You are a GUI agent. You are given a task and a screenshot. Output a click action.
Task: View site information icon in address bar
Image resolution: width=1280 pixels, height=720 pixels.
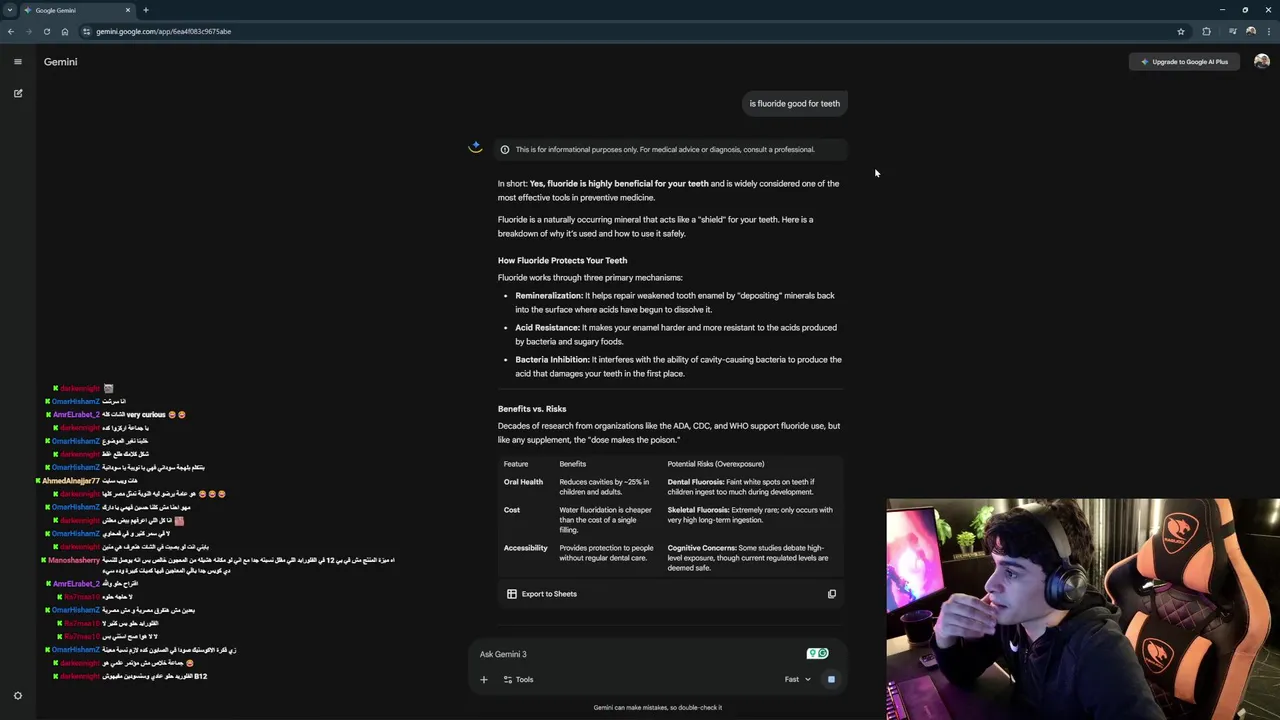87,31
